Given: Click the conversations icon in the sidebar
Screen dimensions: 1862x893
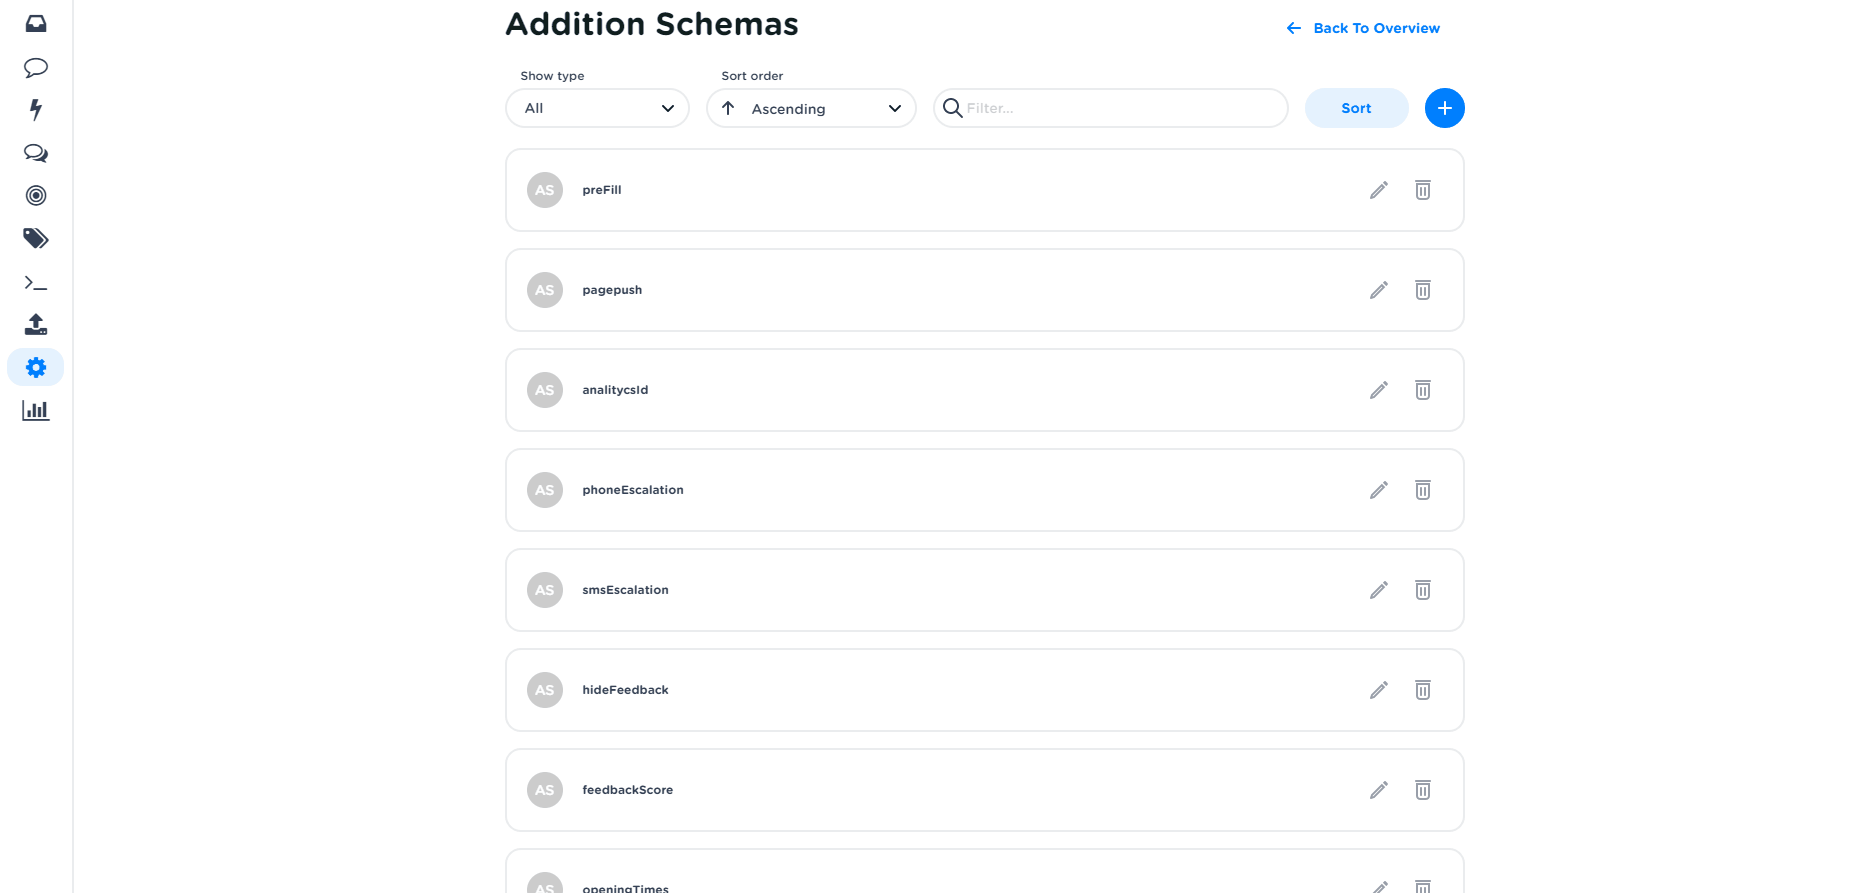Looking at the screenshot, I should click(35, 153).
